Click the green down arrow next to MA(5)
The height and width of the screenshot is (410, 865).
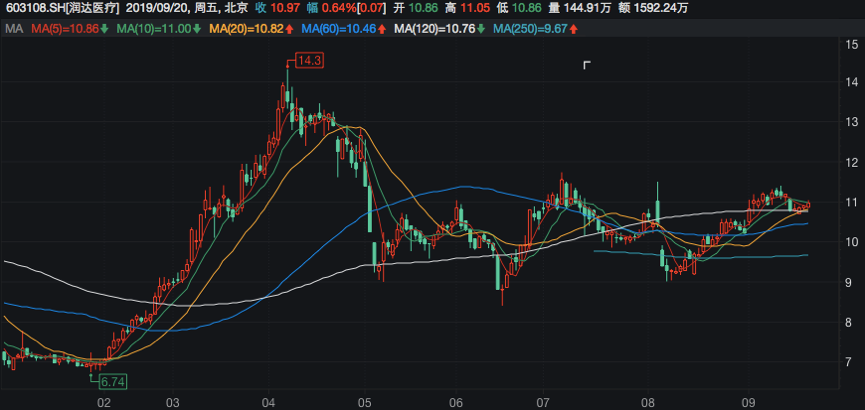click(106, 28)
